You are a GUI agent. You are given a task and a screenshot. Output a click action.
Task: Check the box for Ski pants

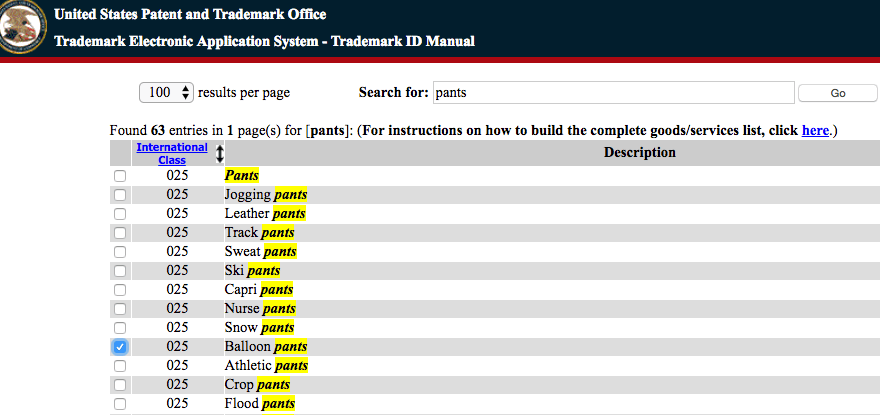click(120, 271)
